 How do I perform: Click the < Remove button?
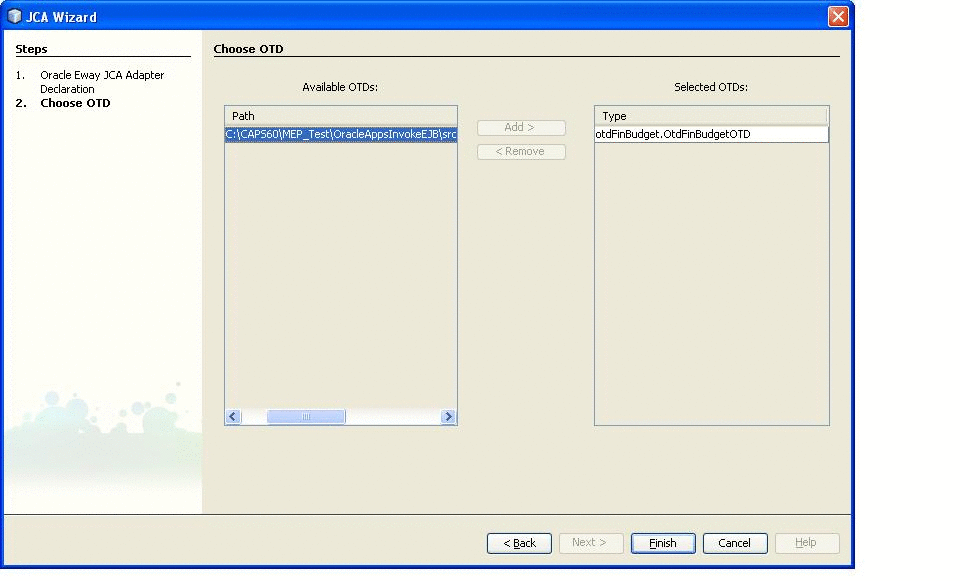point(521,151)
